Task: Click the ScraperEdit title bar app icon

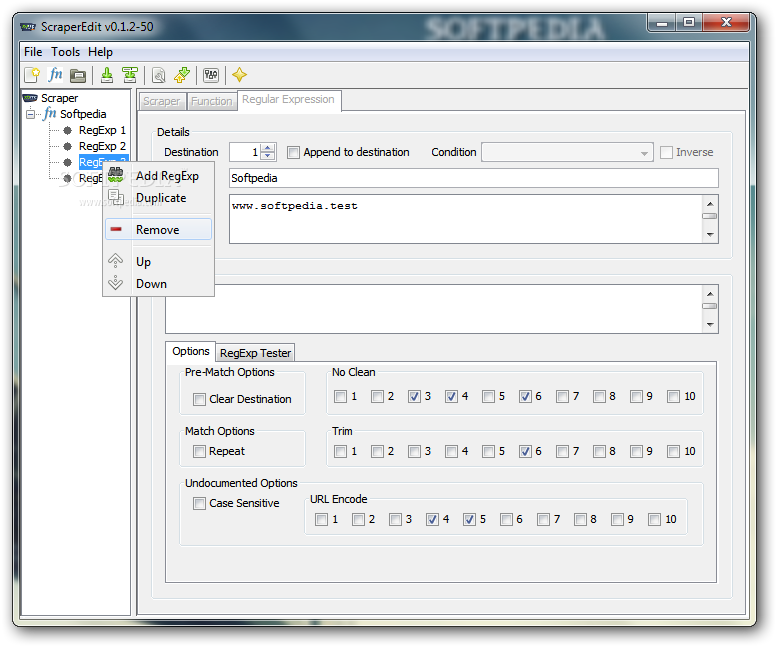Action: click(28, 27)
